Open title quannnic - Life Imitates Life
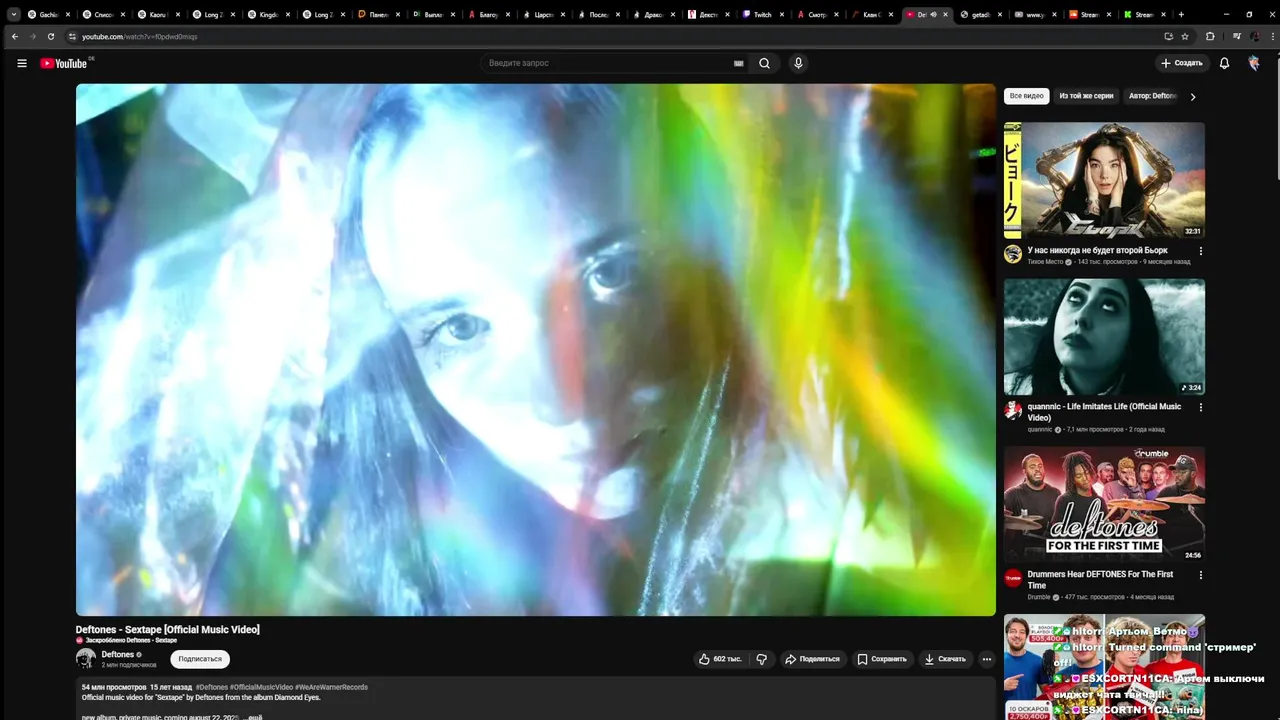The width and height of the screenshot is (1280, 720). tap(1104, 412)
